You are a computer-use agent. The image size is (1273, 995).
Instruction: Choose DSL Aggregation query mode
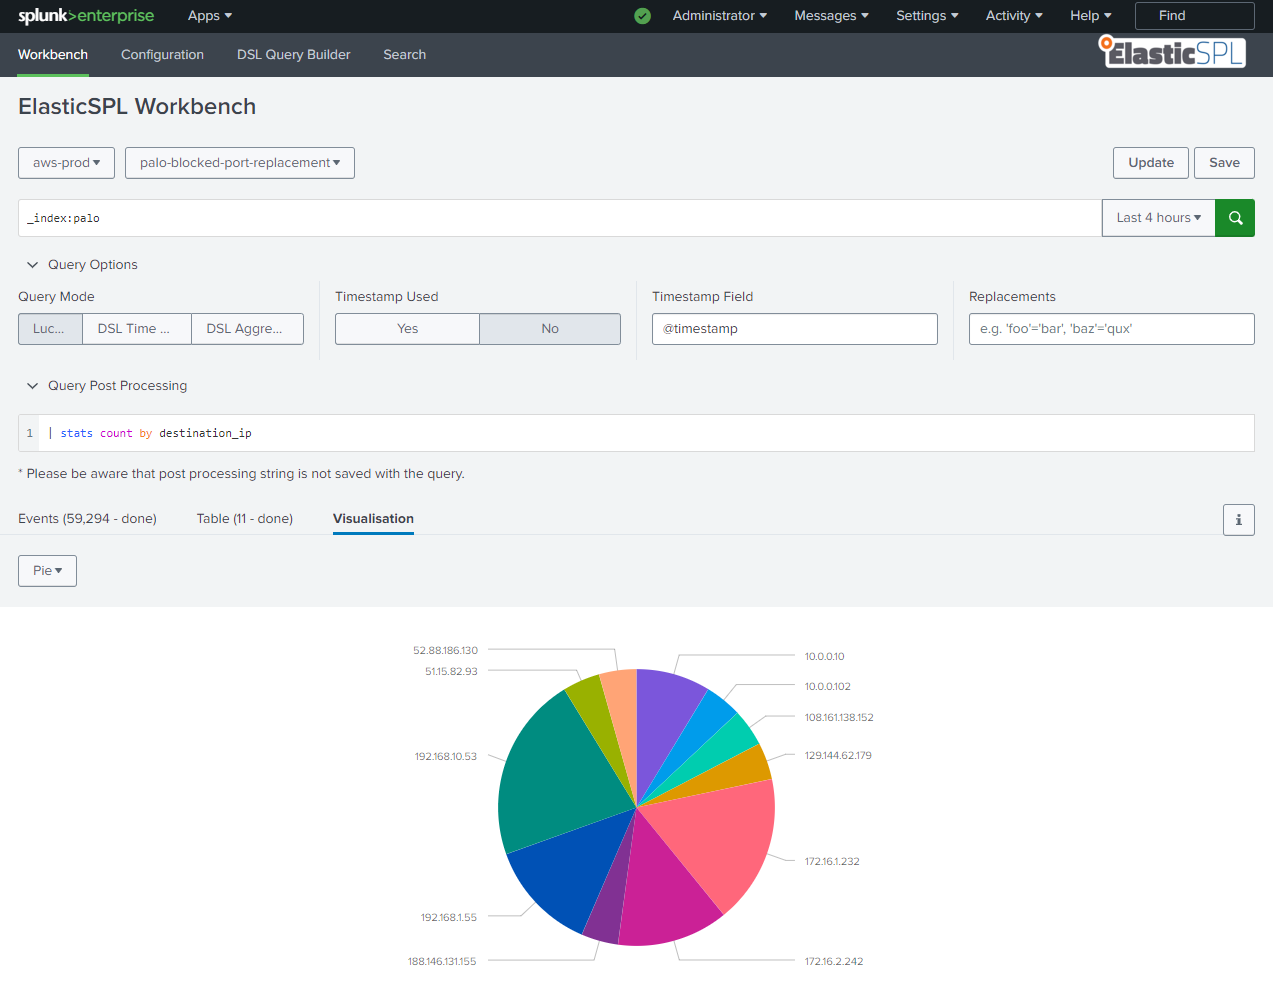pyautogui.click(x=246, y=329)
